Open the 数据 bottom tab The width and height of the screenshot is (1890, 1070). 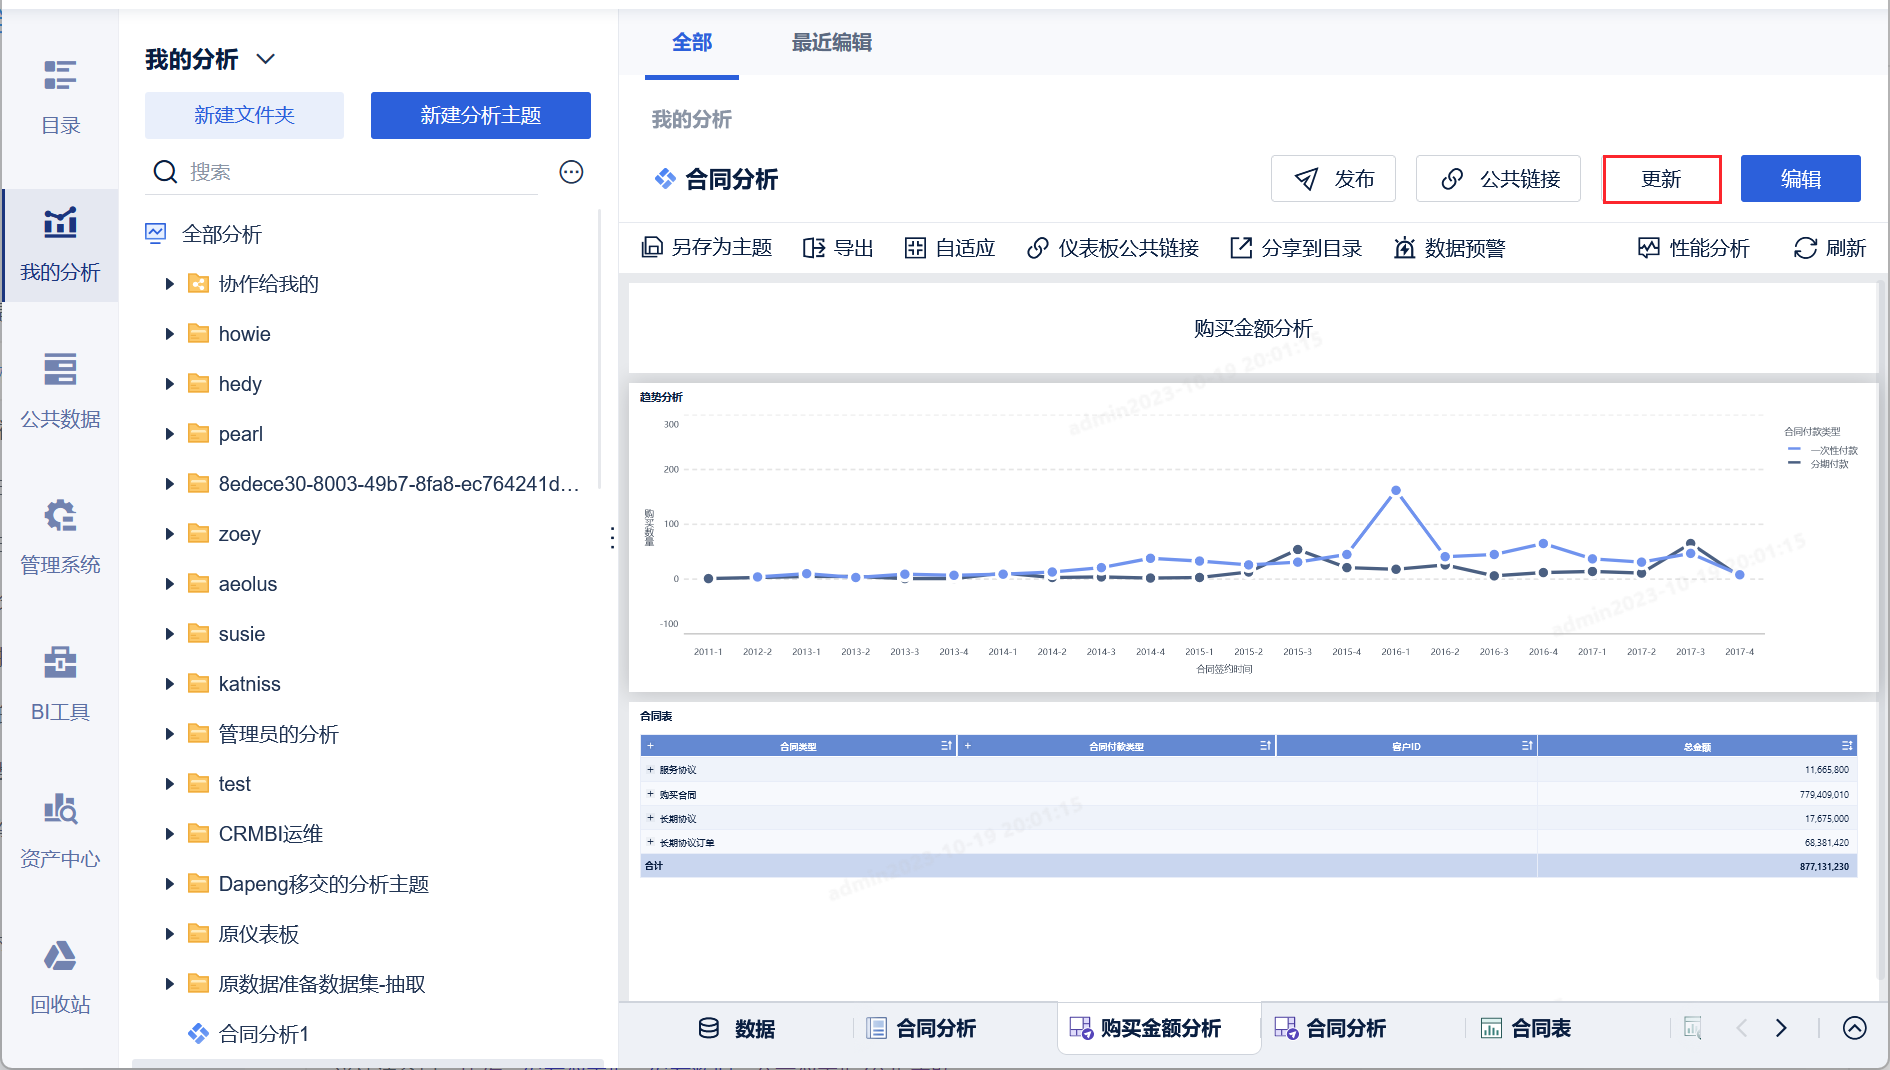click(x=737, y=1028)
